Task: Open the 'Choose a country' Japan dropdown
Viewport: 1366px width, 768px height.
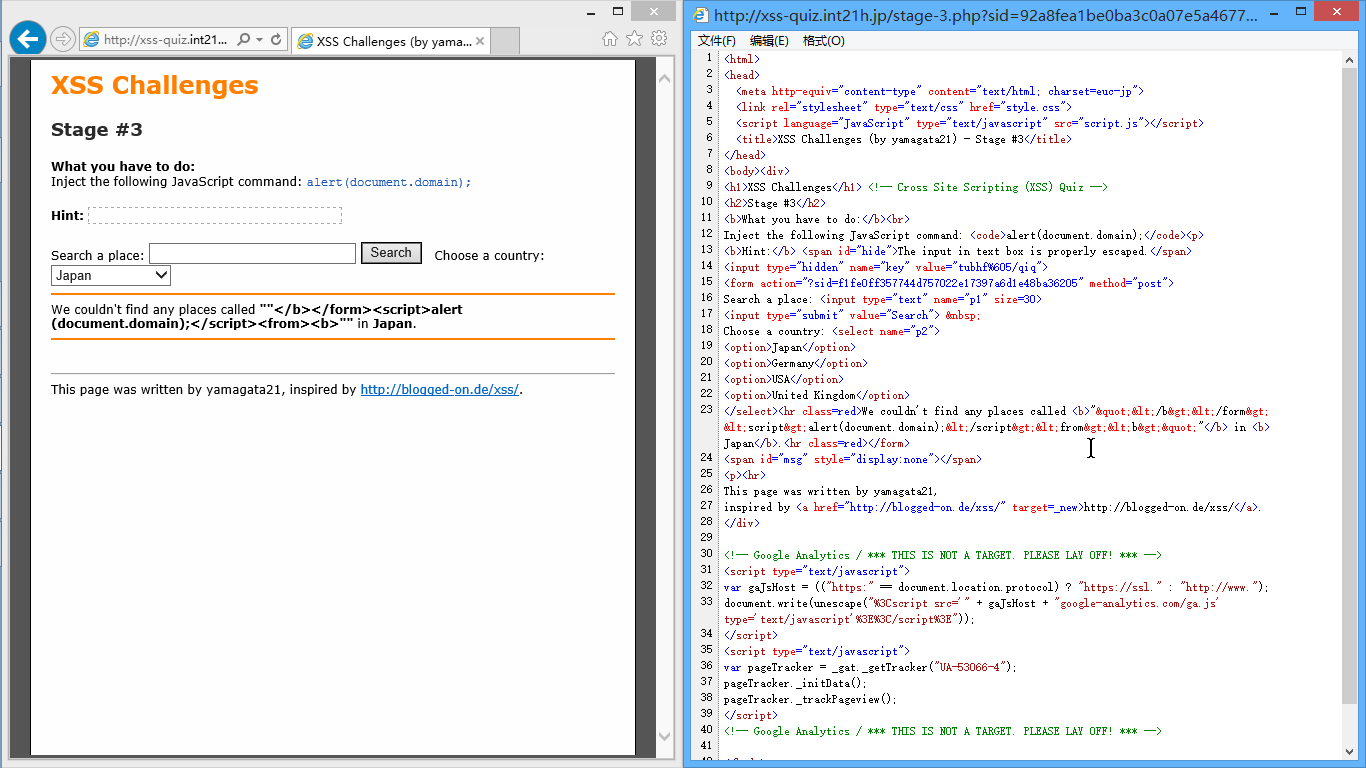Action: (111, 275)
